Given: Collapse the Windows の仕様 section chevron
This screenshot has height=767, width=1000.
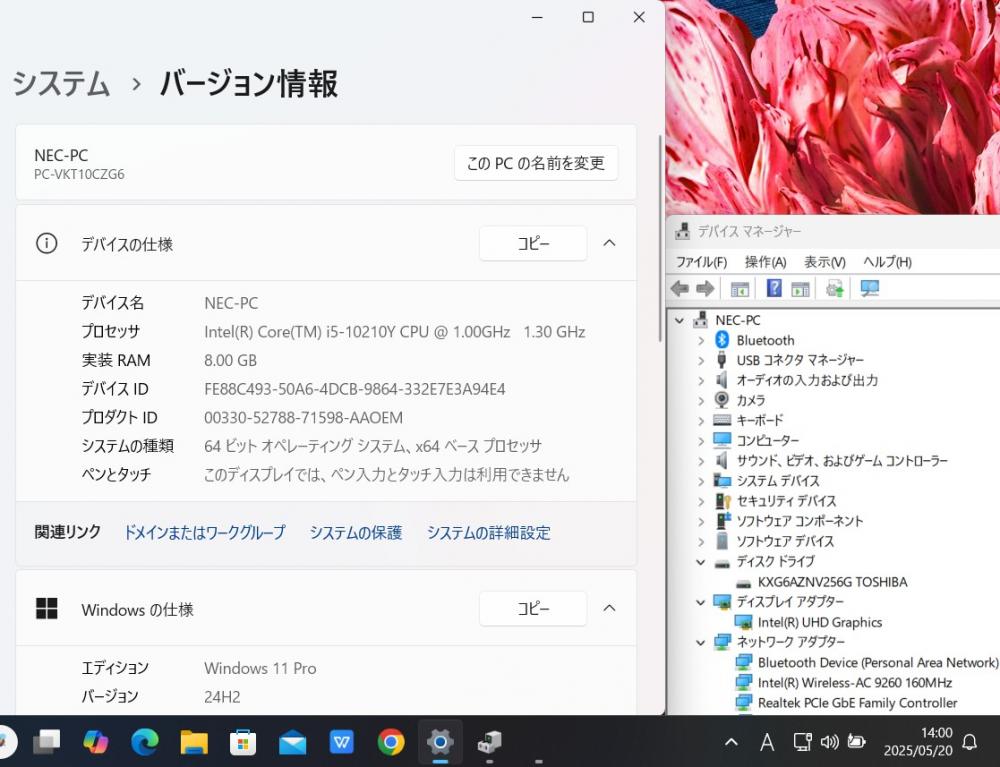Looking at the screenshot, I should 610,608.
